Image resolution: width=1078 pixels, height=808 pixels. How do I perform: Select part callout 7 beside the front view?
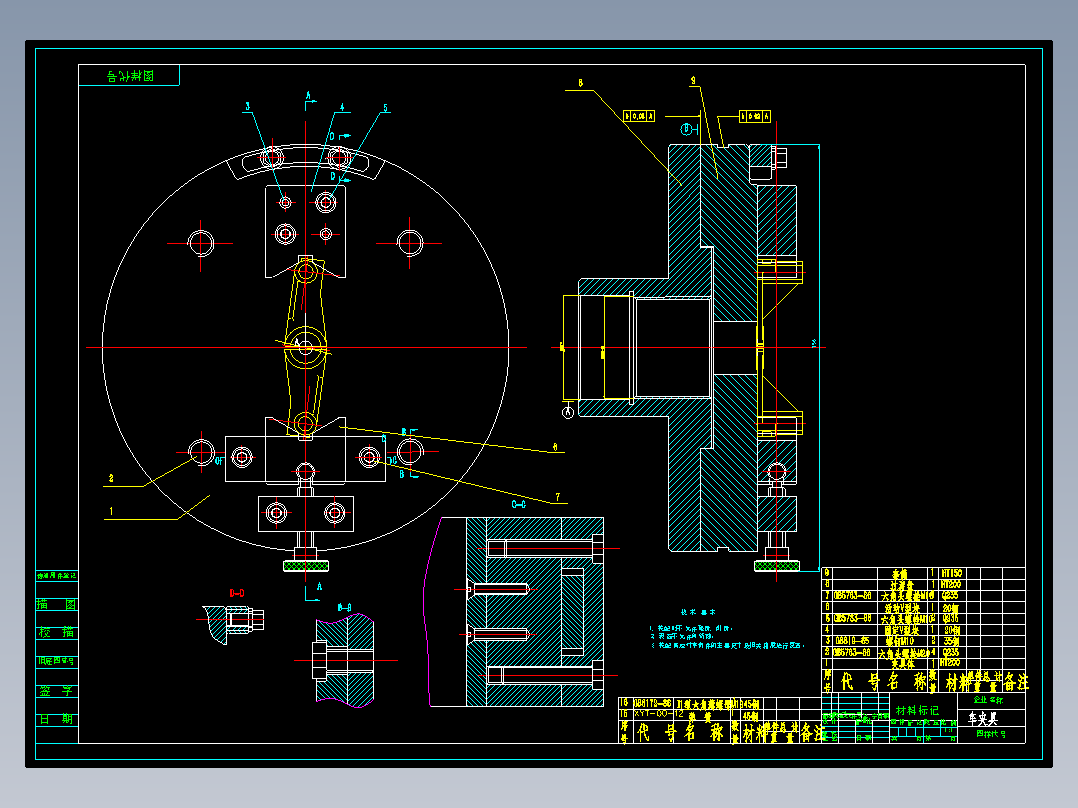click(558, 496)
